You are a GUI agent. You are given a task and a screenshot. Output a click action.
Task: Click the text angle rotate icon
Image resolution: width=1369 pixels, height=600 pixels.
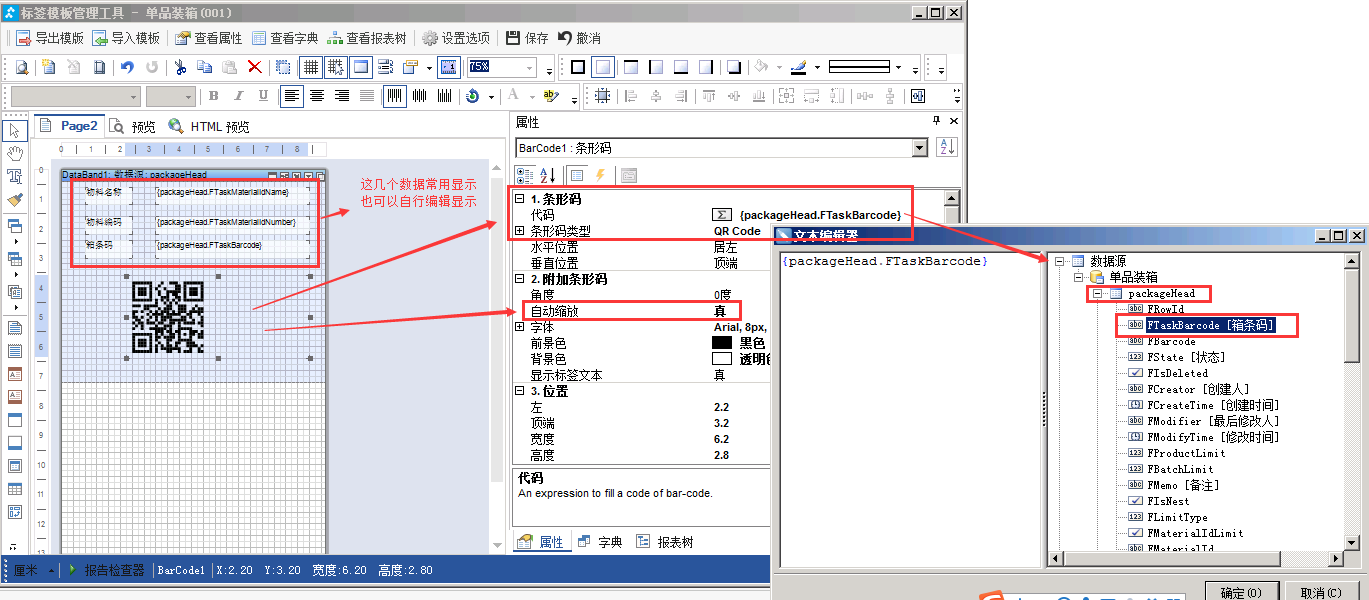[x=473, y=96]
